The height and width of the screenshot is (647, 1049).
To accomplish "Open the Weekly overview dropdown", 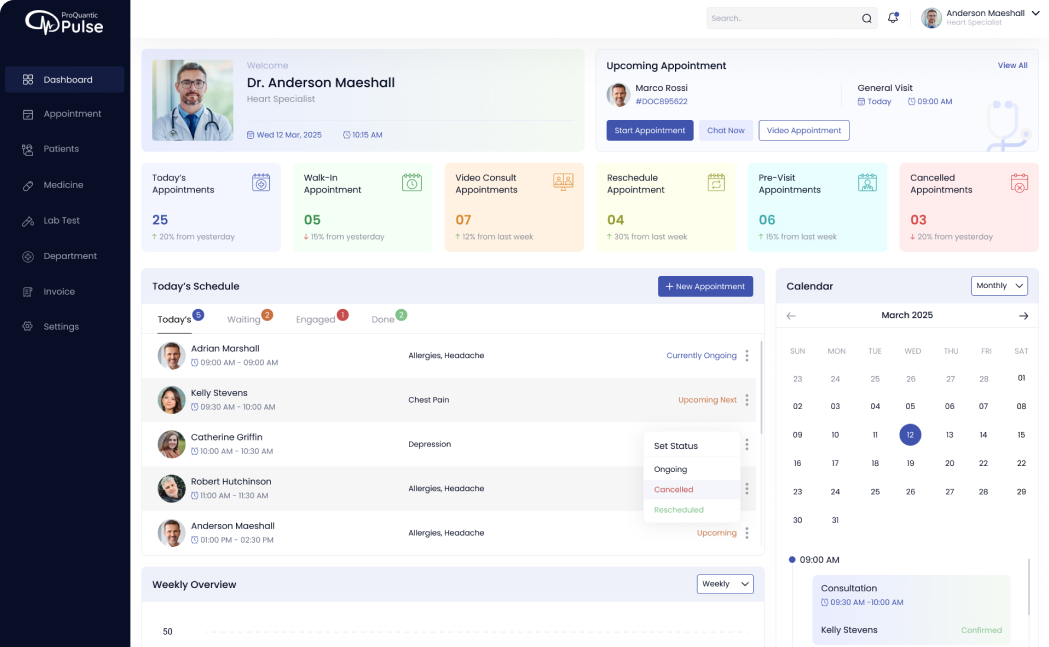I will [724, 584].
